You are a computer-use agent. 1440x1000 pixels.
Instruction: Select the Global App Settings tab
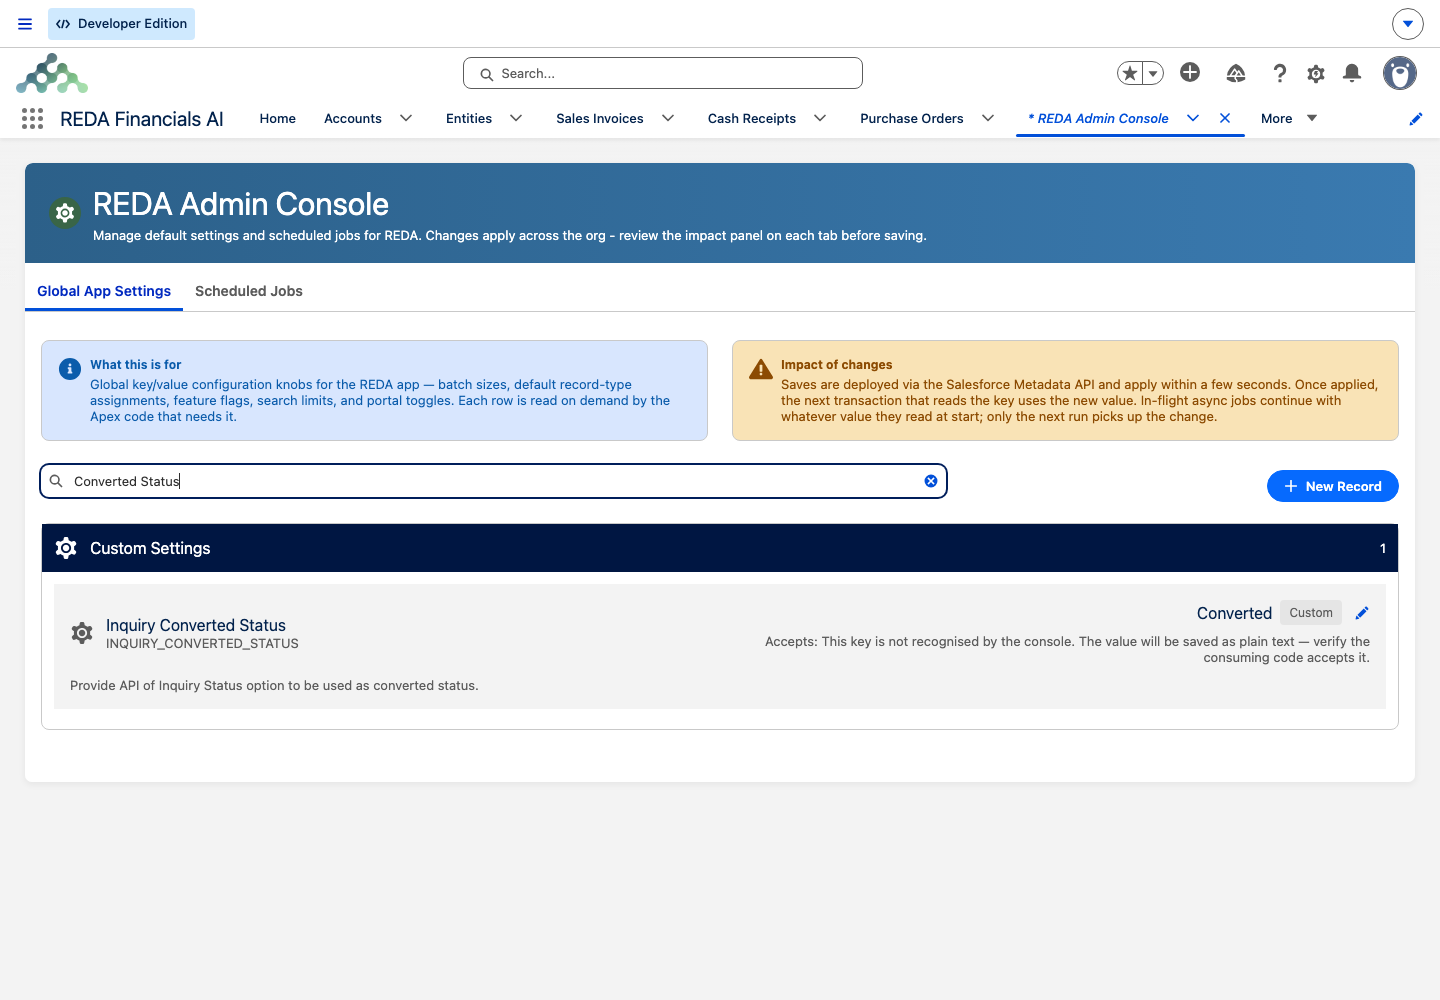pyautogui.click(x=104, y=291)
